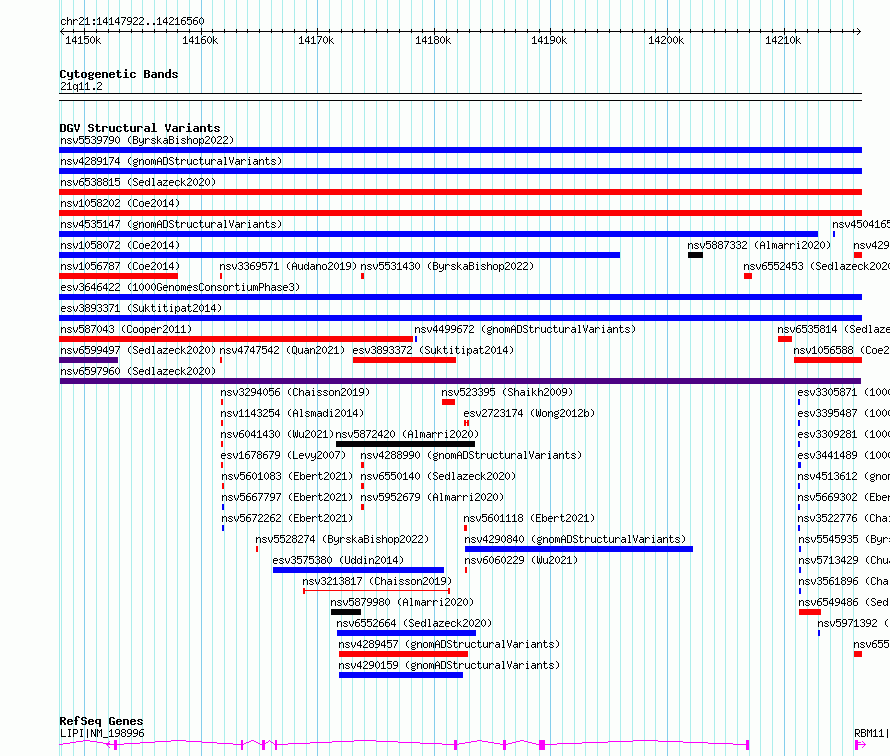Viewport: 890px width, 756px height.
Task: Click the 14150k ruler position
Action: (x=83, y=40)
